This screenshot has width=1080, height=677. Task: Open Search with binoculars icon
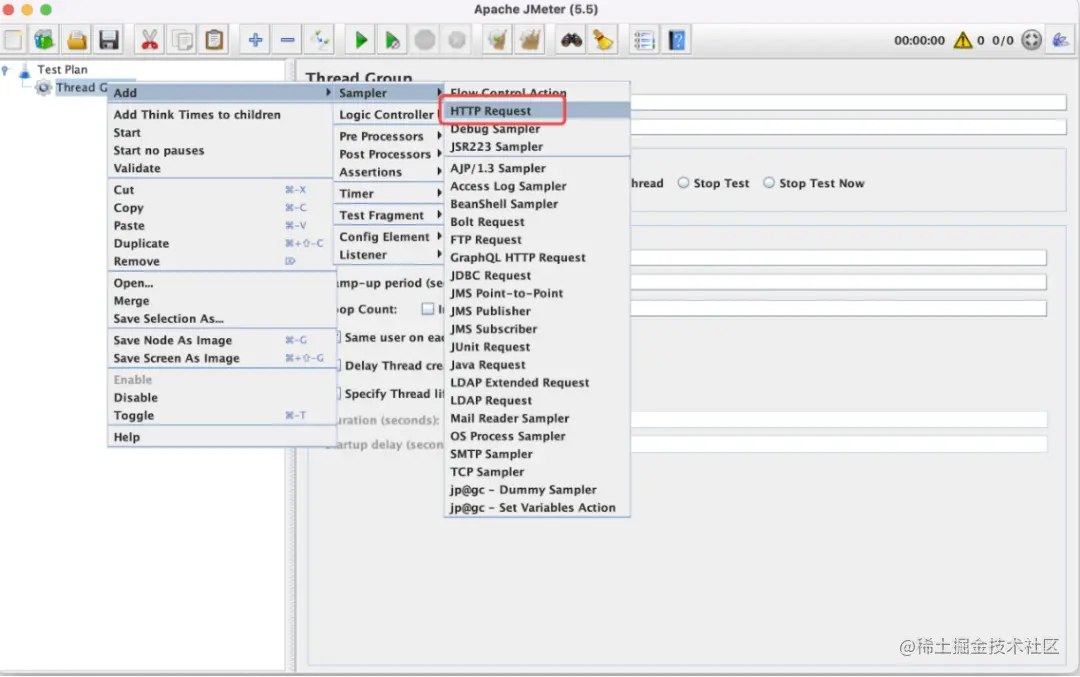[571, 40]
